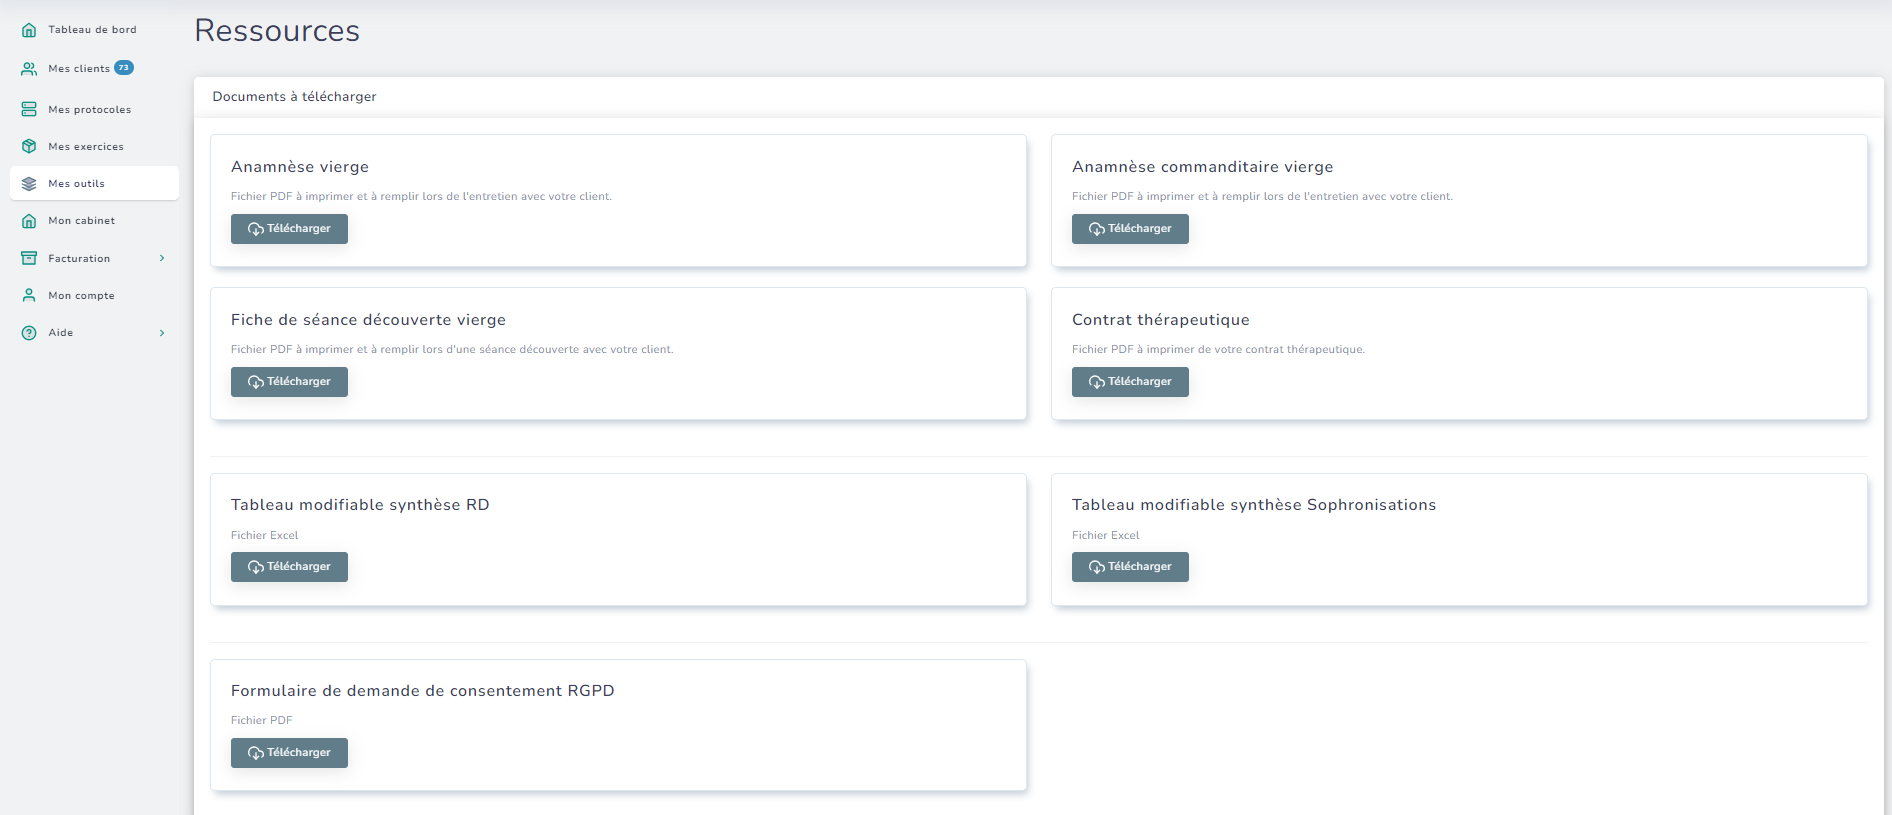Download the Anamnèse commanditaire vierge file
Screen dimensions: 1892x815
point(1130,229)
